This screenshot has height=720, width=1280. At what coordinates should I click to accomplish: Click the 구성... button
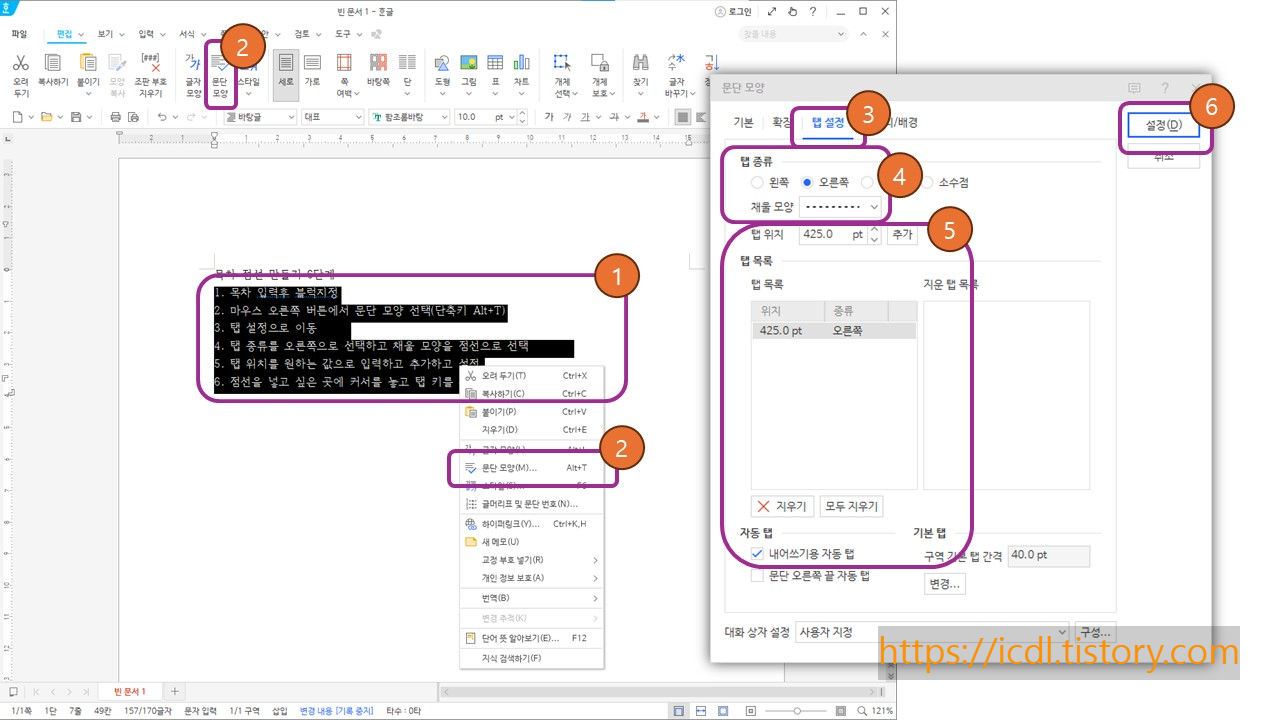click(1096, 632)
